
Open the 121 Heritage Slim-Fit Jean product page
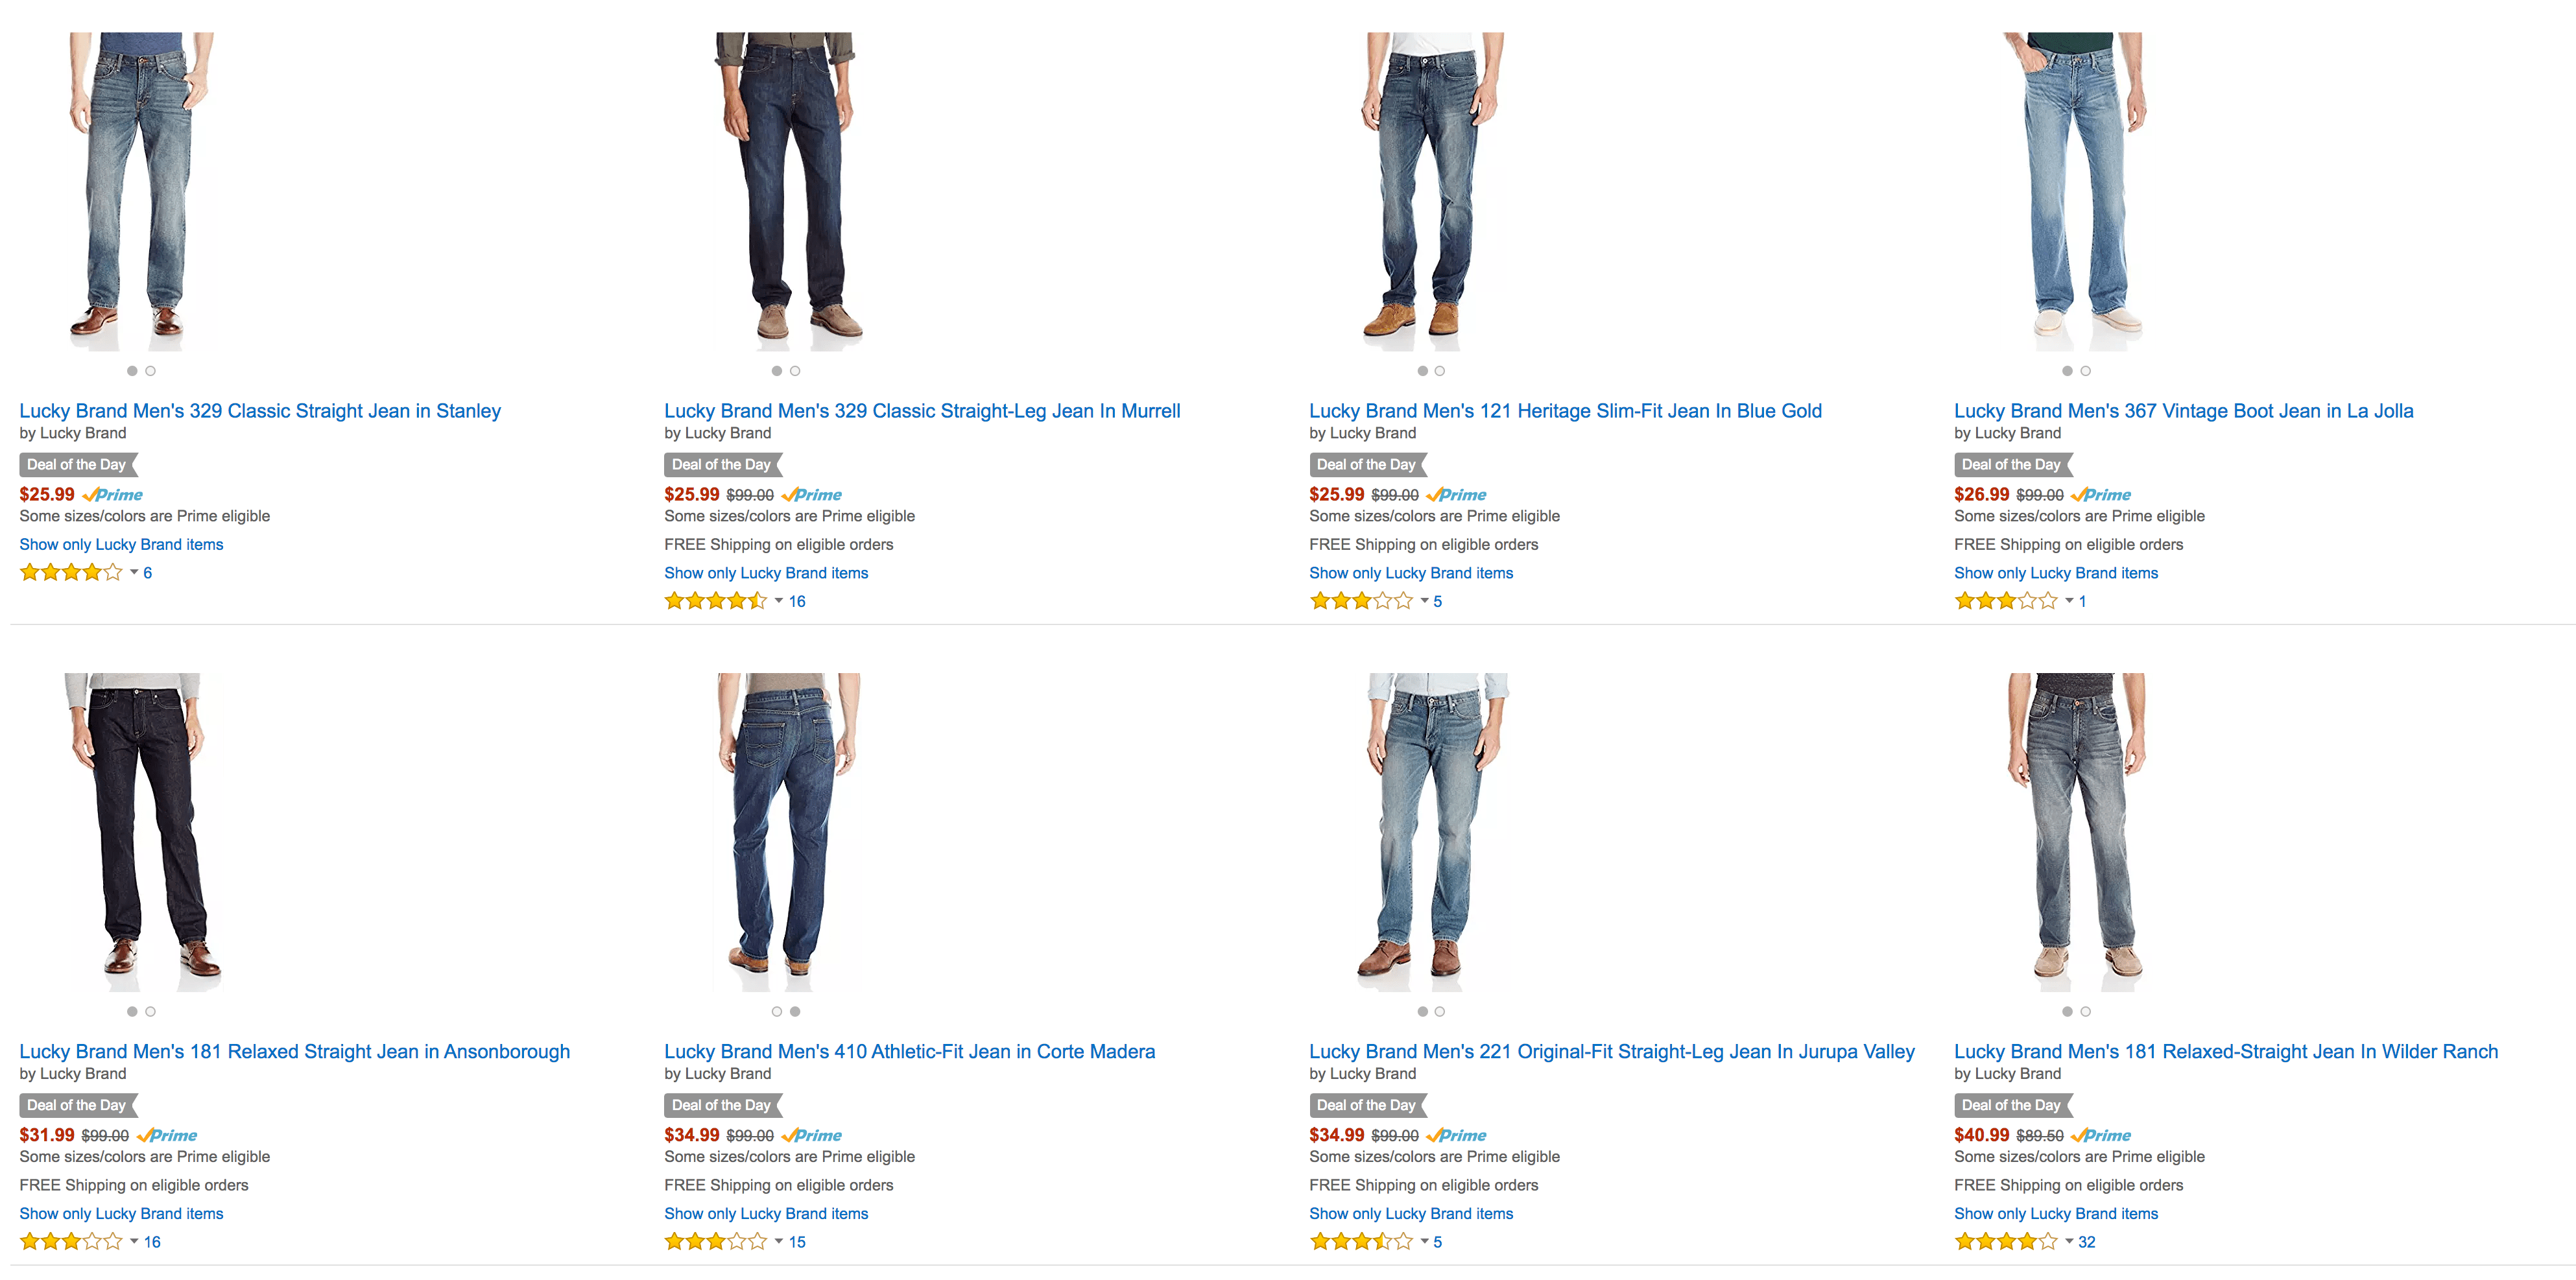pos(1564,410)
